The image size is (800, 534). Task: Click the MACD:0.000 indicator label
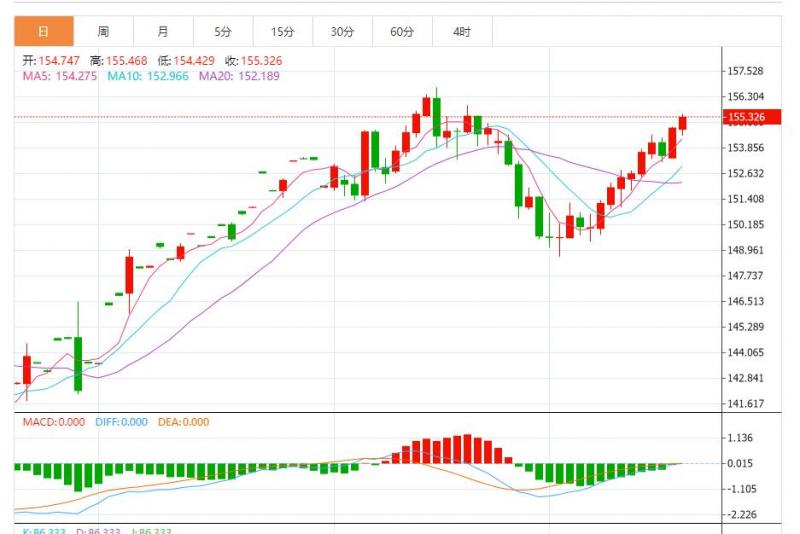55,422
